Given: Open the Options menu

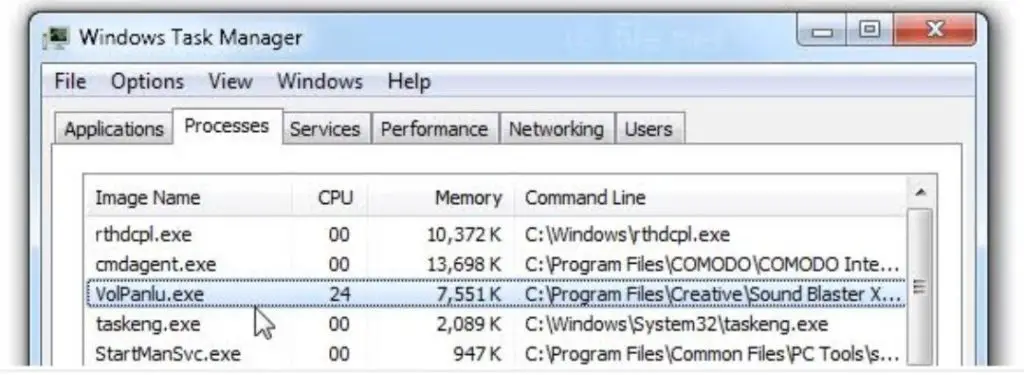Looking at the screenshot, I should (147, 82).
